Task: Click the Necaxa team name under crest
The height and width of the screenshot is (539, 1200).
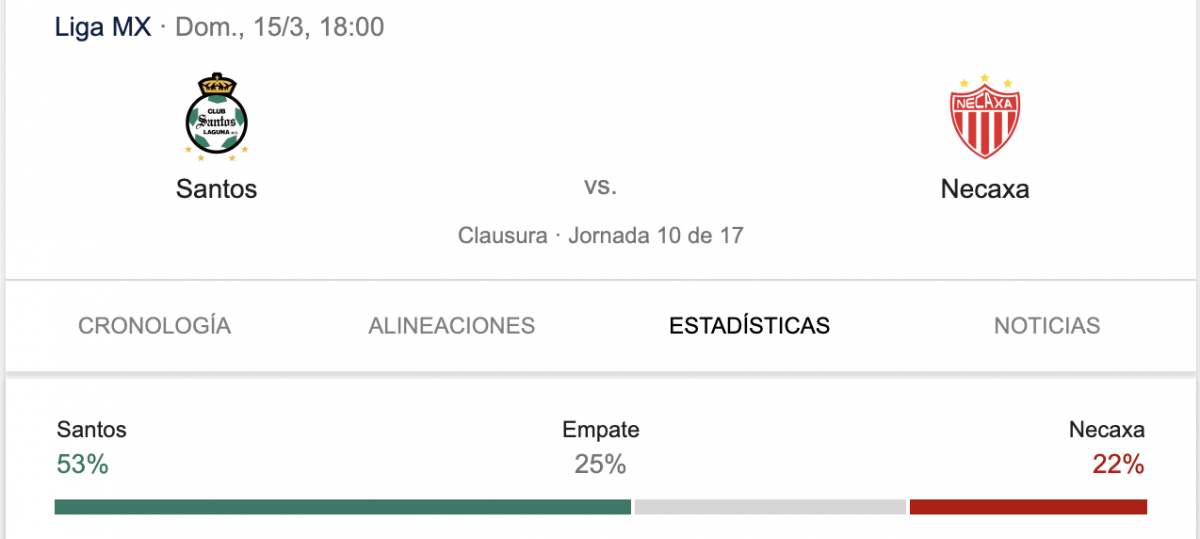Action: click(x=985, y=188)
